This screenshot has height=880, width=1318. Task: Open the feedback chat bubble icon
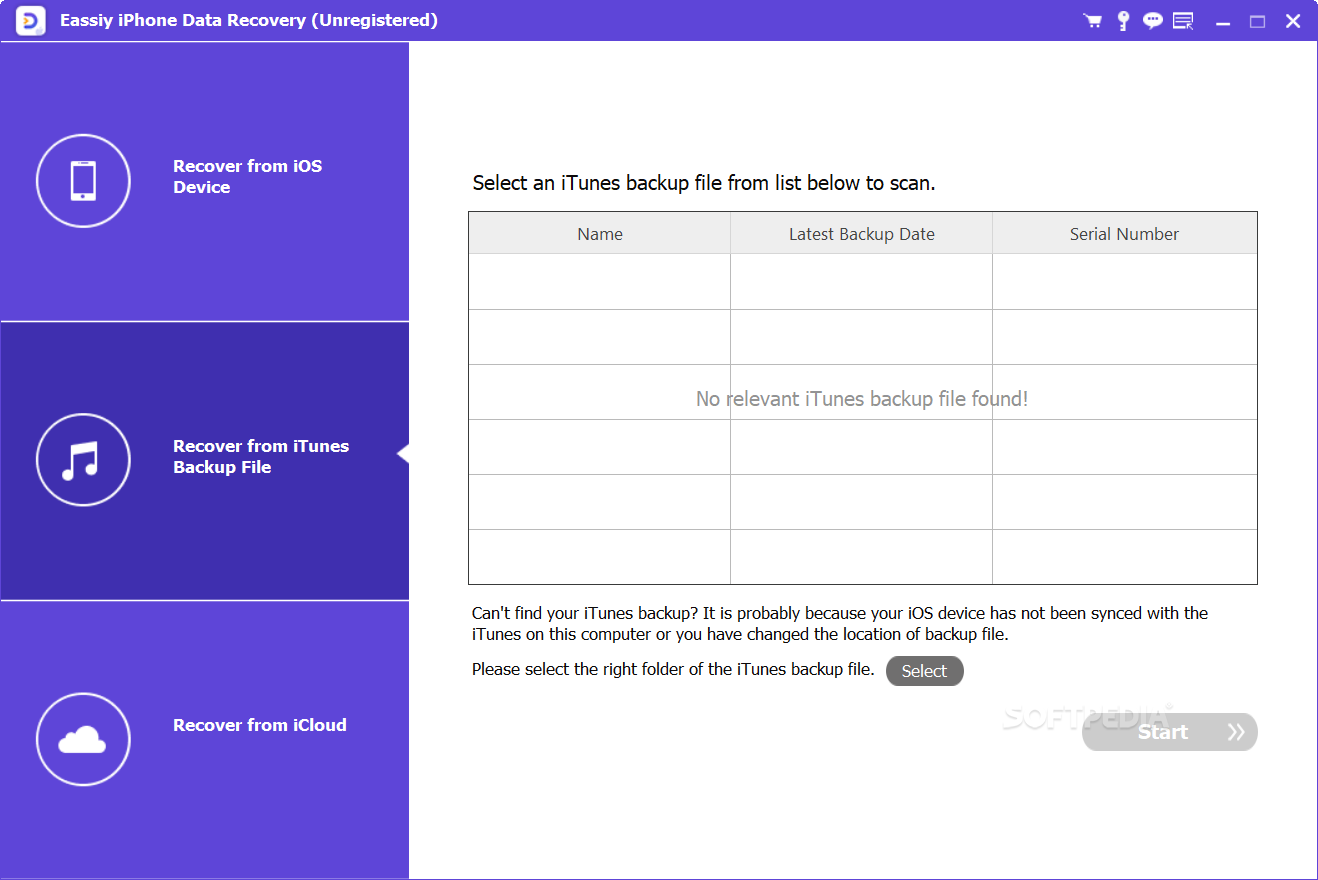tap(1153, 21)
